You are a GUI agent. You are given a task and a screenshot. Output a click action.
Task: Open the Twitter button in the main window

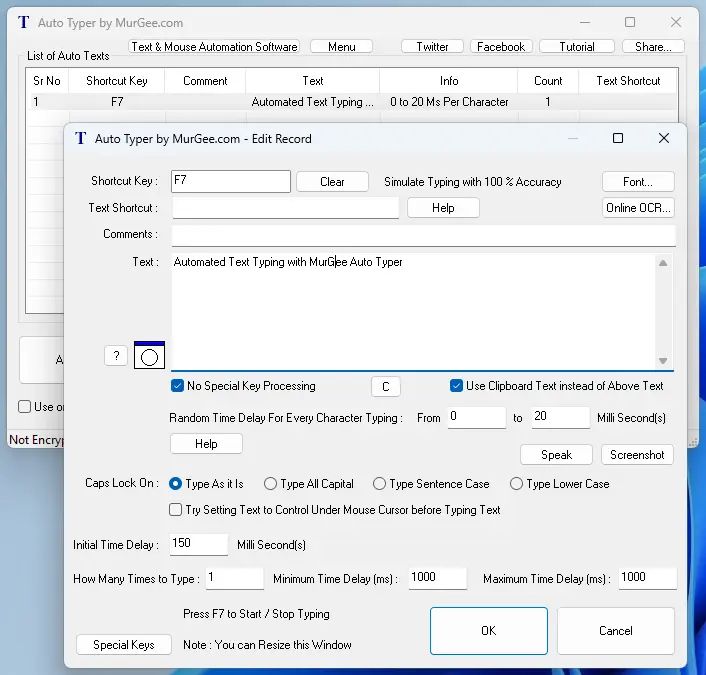click(x=432, y=47)
